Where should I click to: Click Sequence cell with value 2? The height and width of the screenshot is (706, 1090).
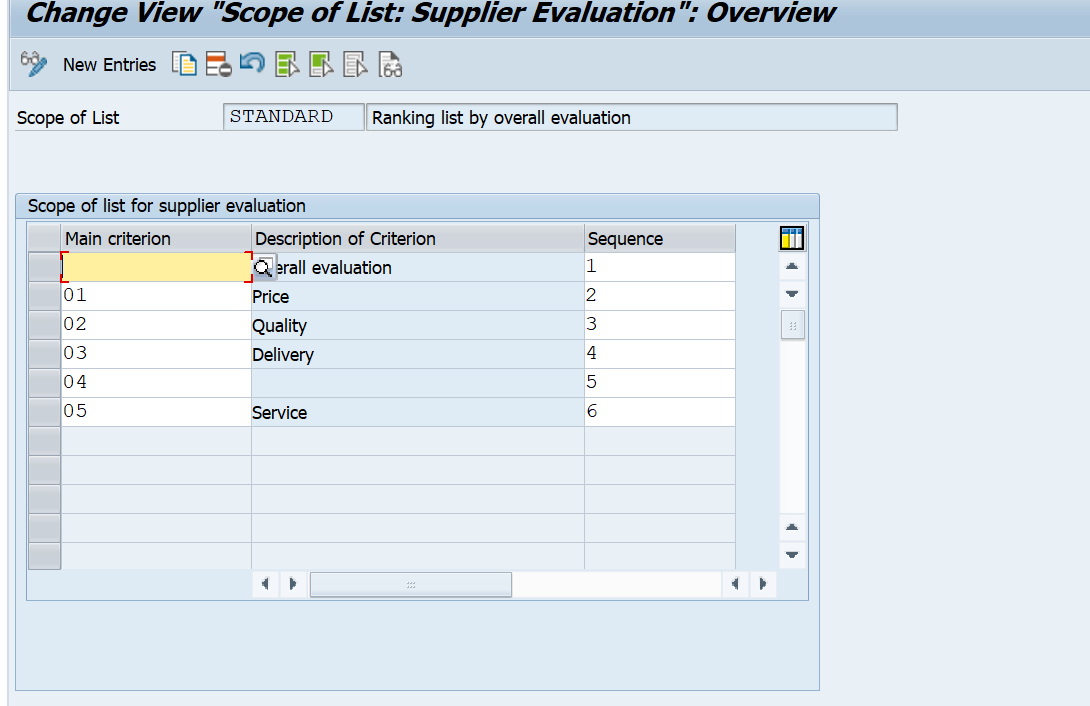coord(660,296)
